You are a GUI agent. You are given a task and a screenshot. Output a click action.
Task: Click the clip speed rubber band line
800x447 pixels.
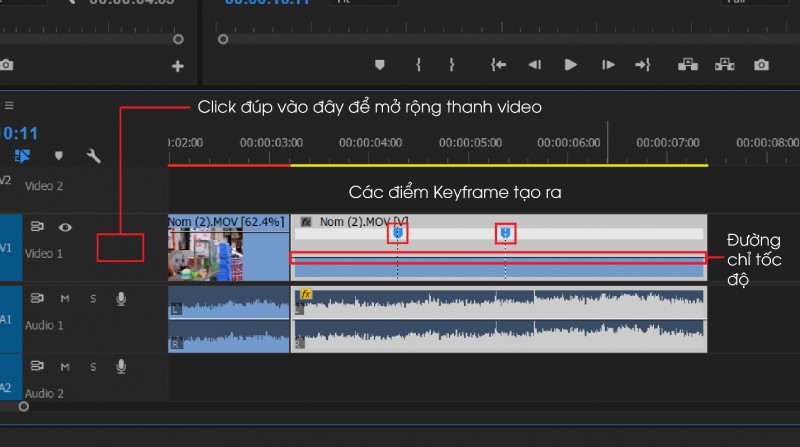497,258
